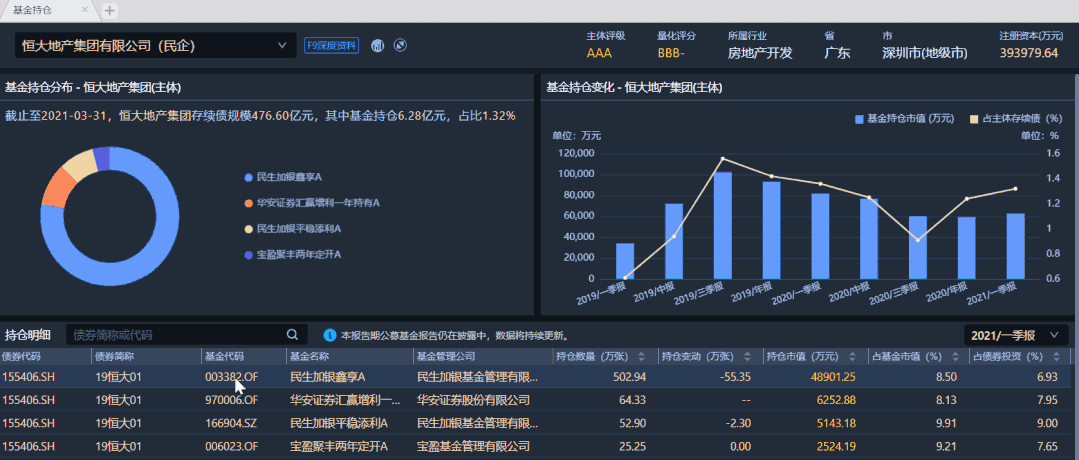Viewport: 1079px width, 460px height.
Task: Click the 房地产开发 industry value
Action: [x=760, y=53]
